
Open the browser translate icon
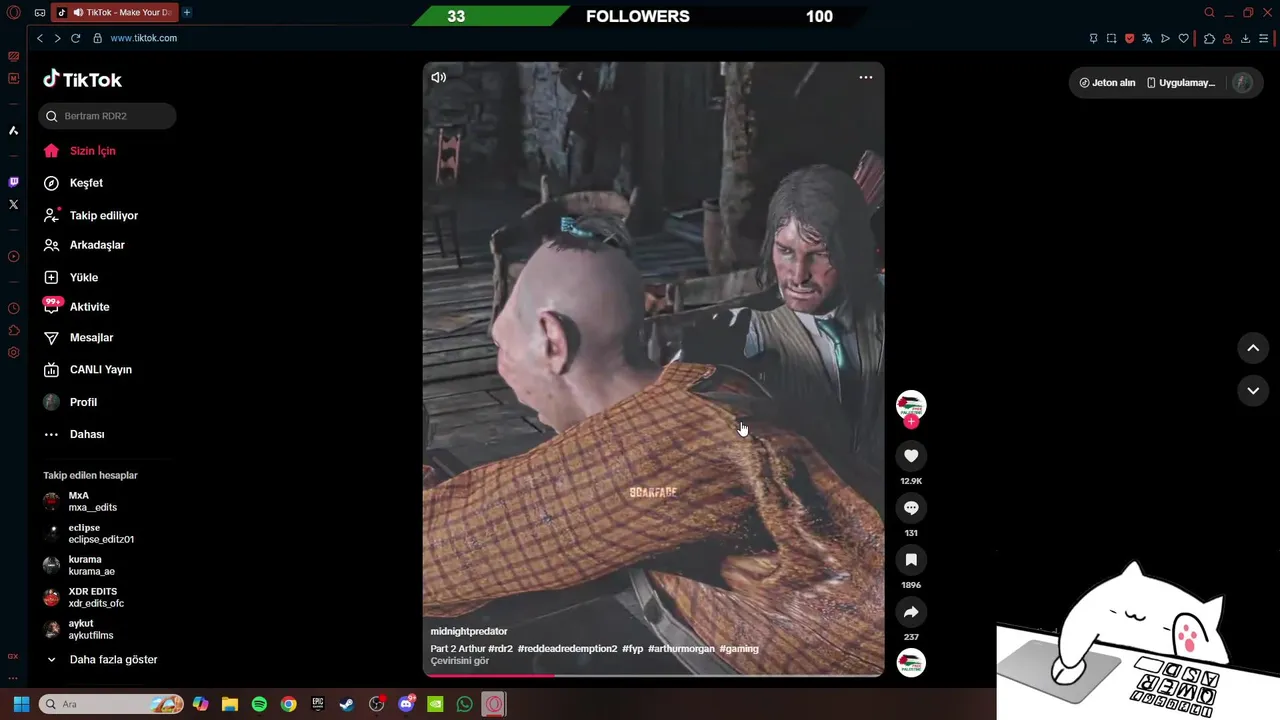(1147, 38)
